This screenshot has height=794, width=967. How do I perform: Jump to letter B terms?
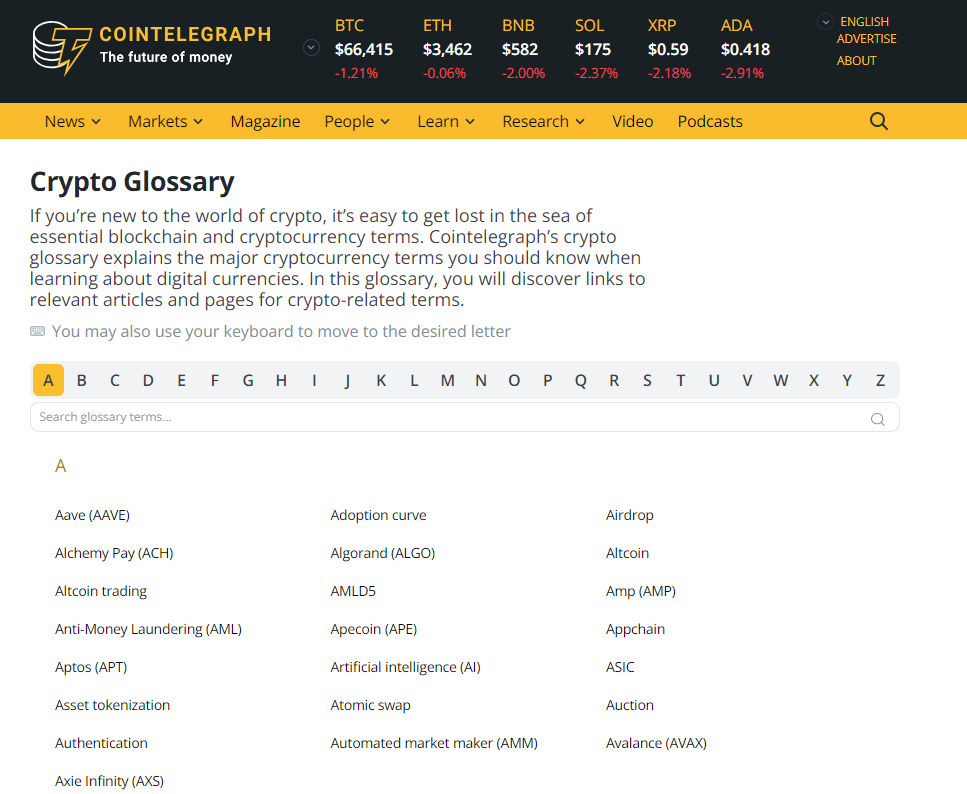pos(81,380)
